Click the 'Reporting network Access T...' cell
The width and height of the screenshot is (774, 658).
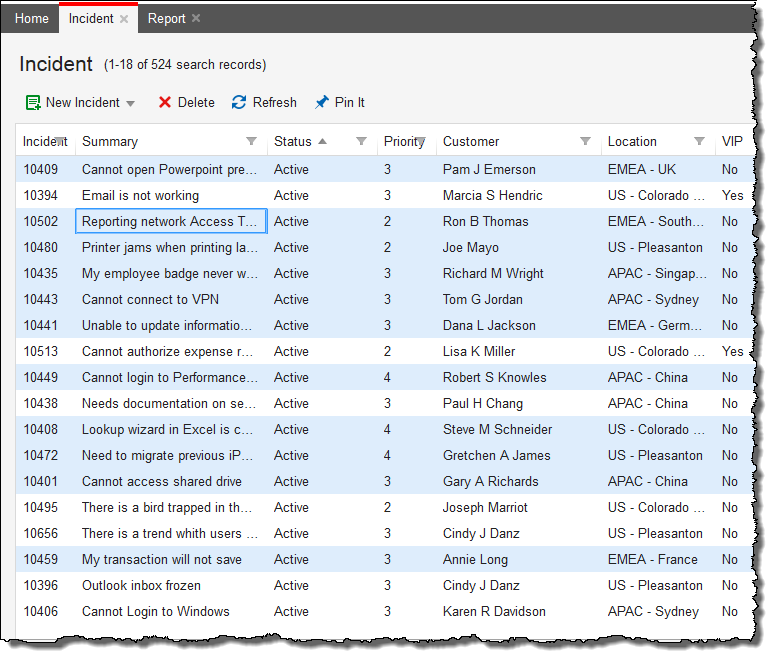tap(171, 221)
